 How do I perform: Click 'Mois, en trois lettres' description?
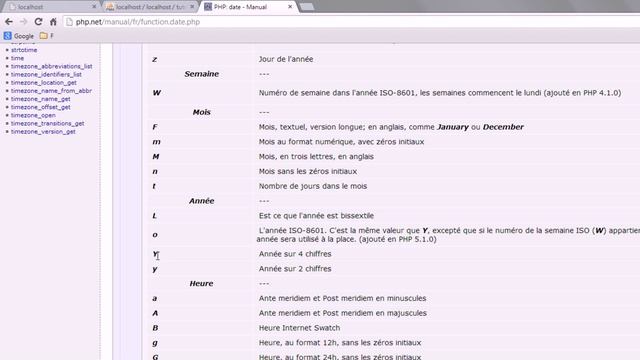coord(316,156)
